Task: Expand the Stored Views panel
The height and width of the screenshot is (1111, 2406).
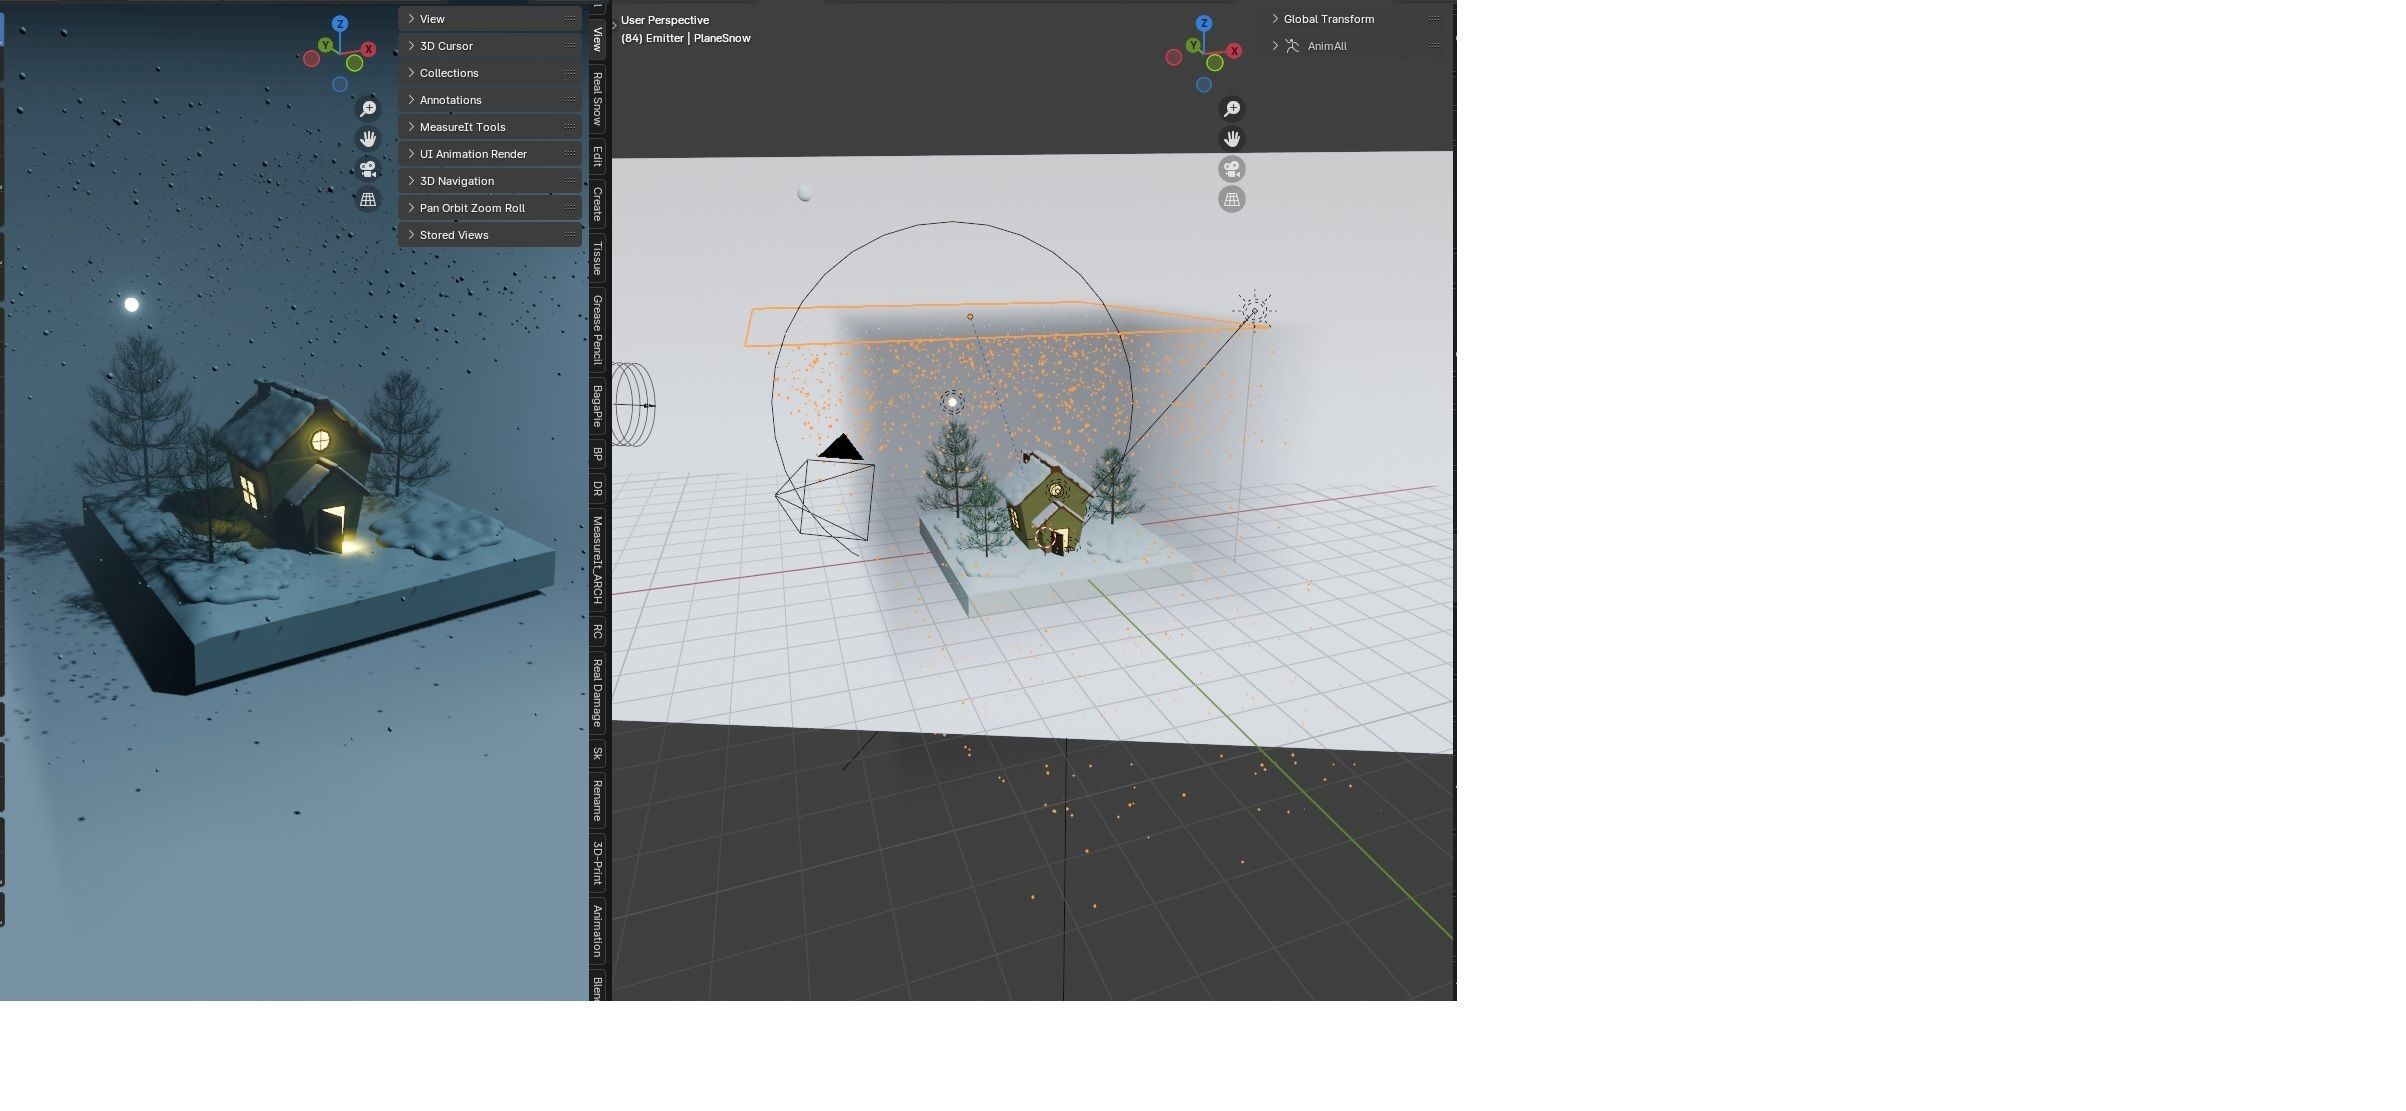Action: [x=454, y=235]
